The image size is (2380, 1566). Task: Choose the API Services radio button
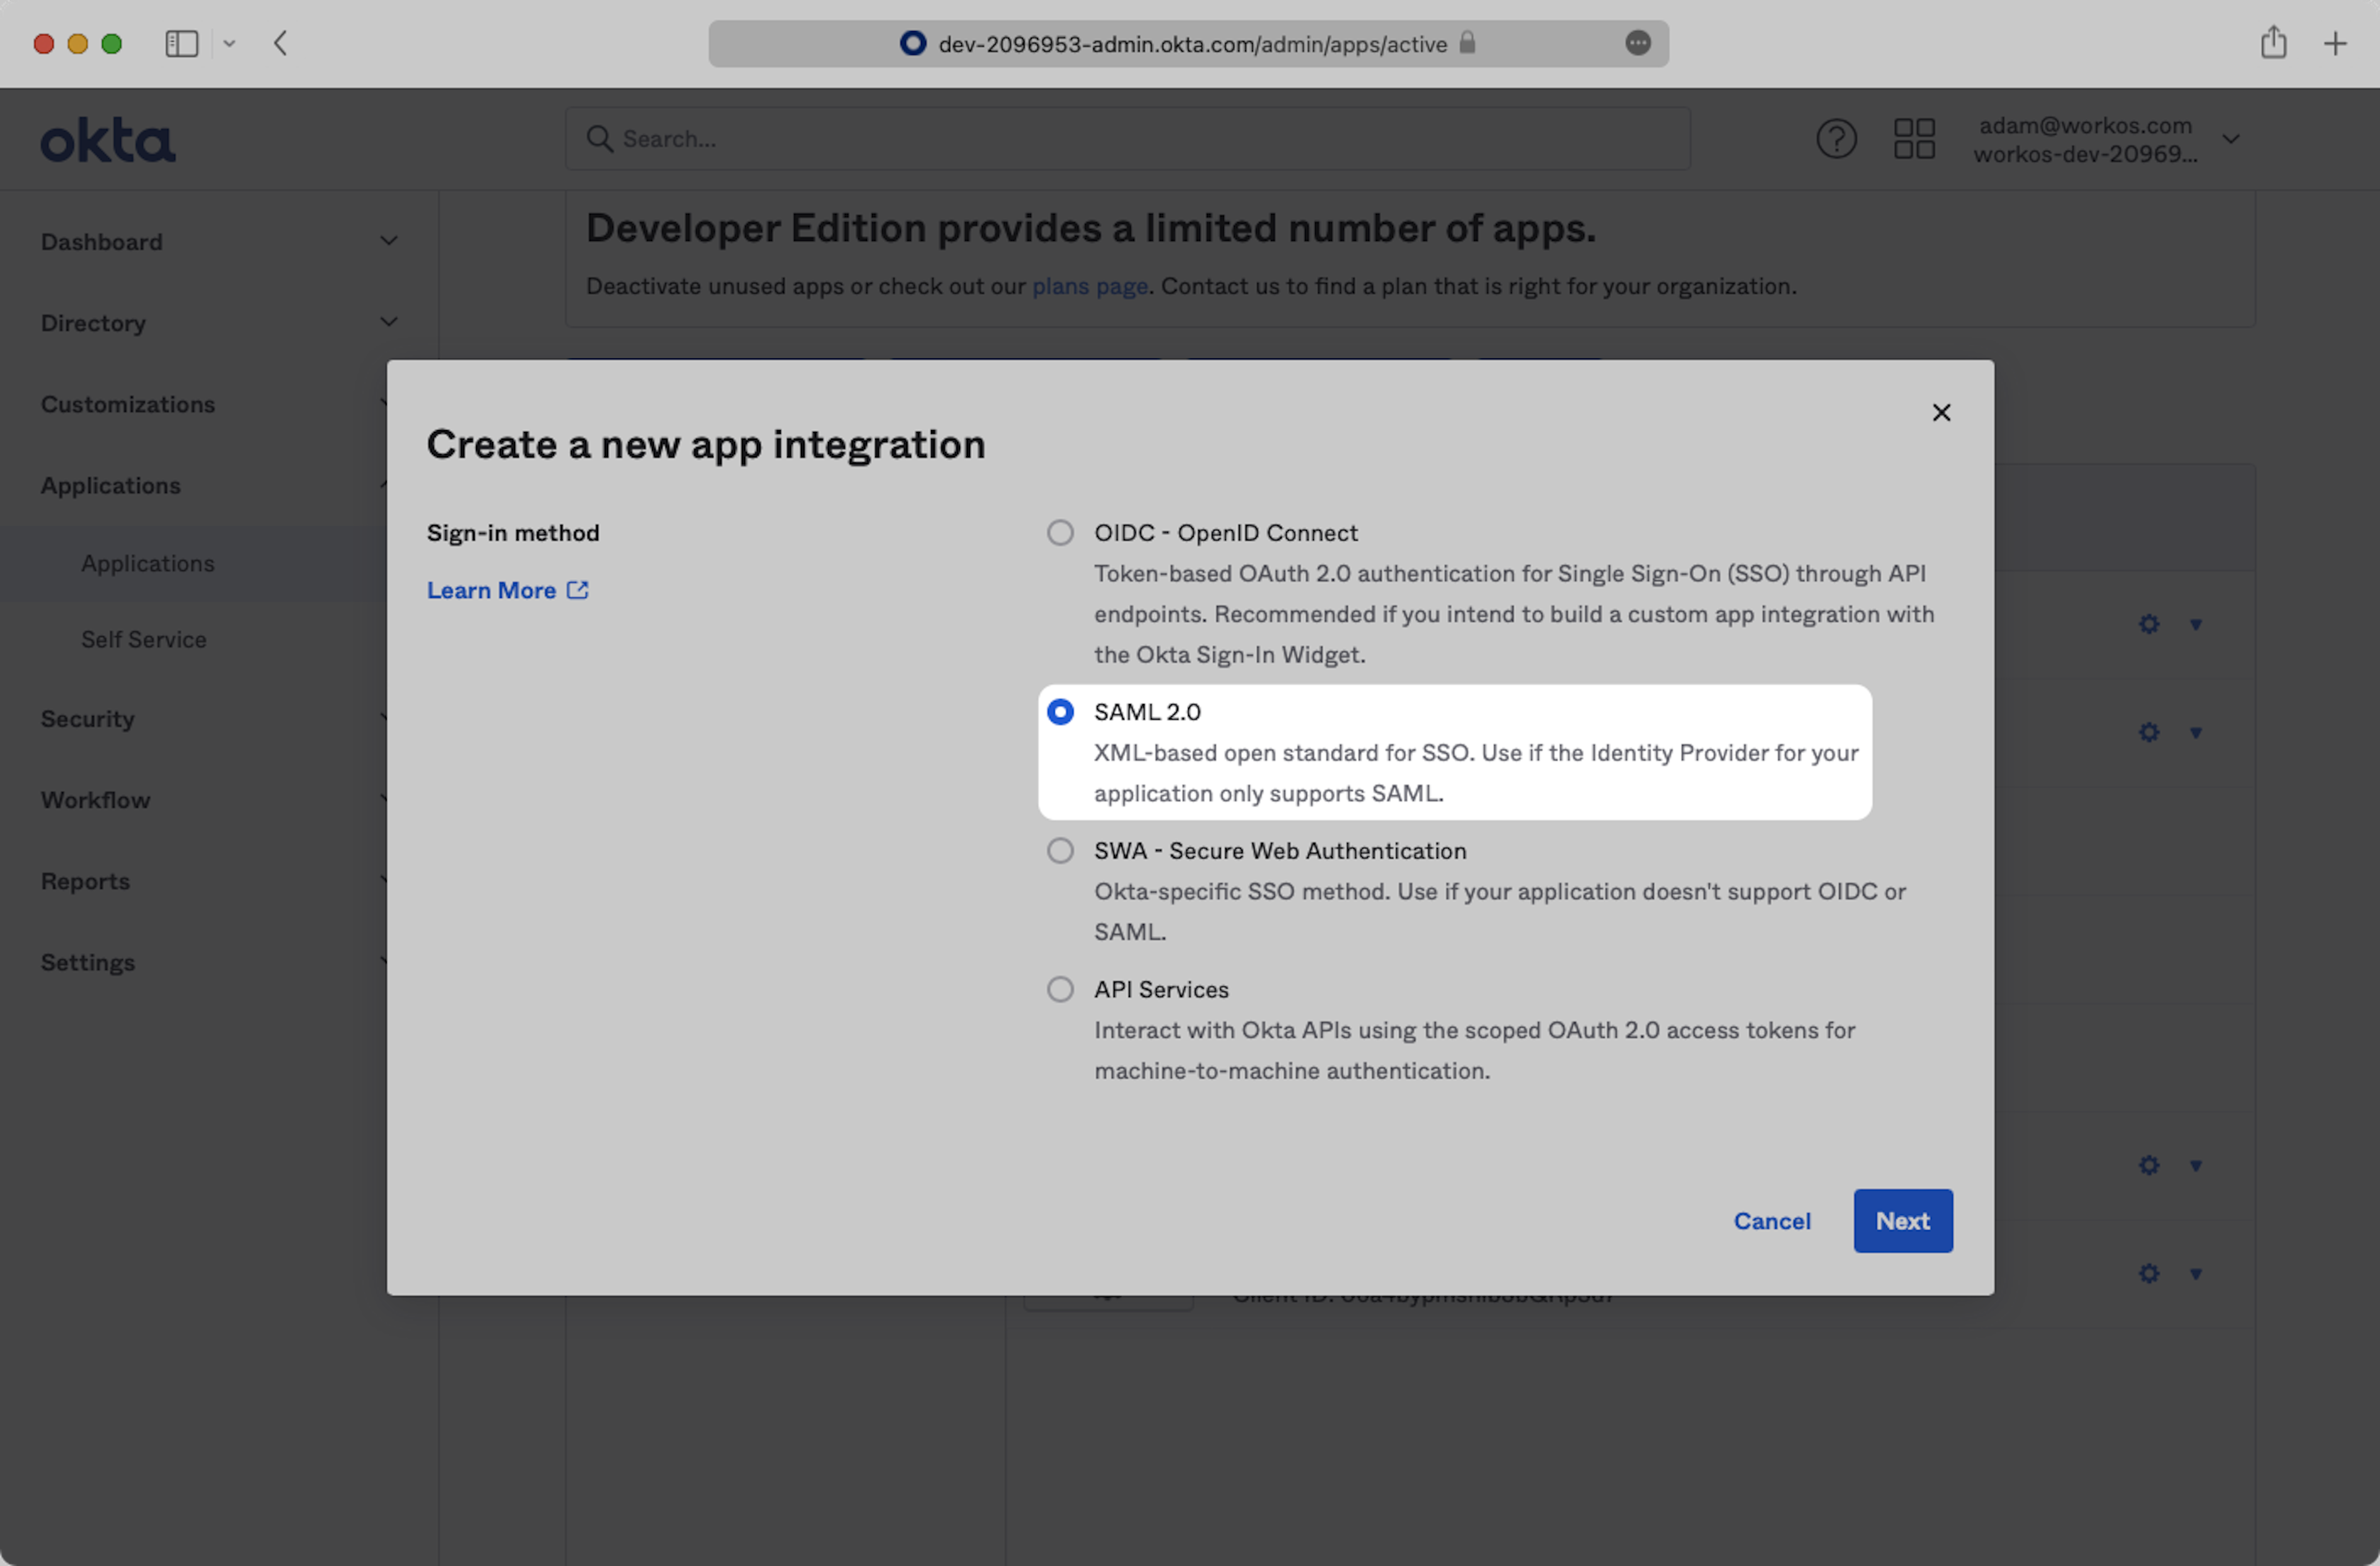pyautogui.click(x=1060, y=990)
